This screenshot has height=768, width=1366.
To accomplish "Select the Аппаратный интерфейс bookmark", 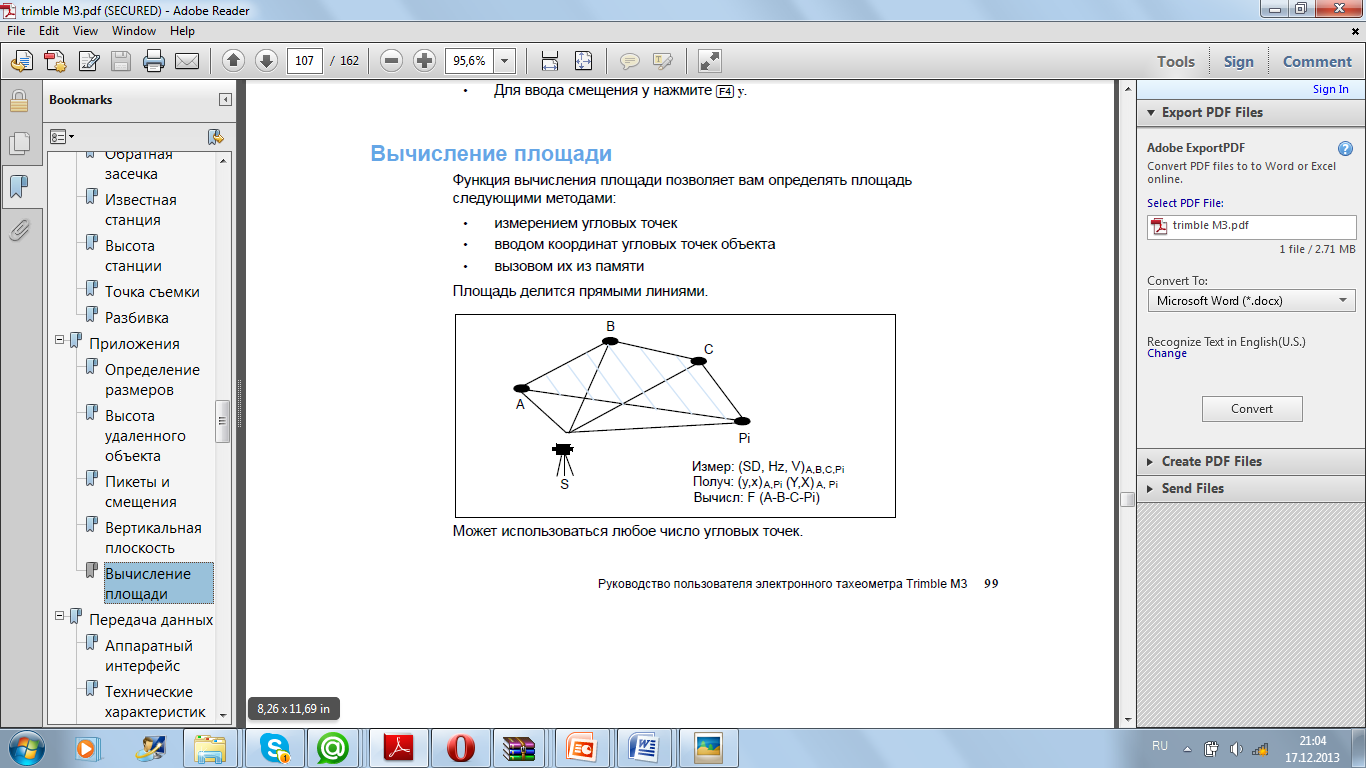I will point(149,656).
